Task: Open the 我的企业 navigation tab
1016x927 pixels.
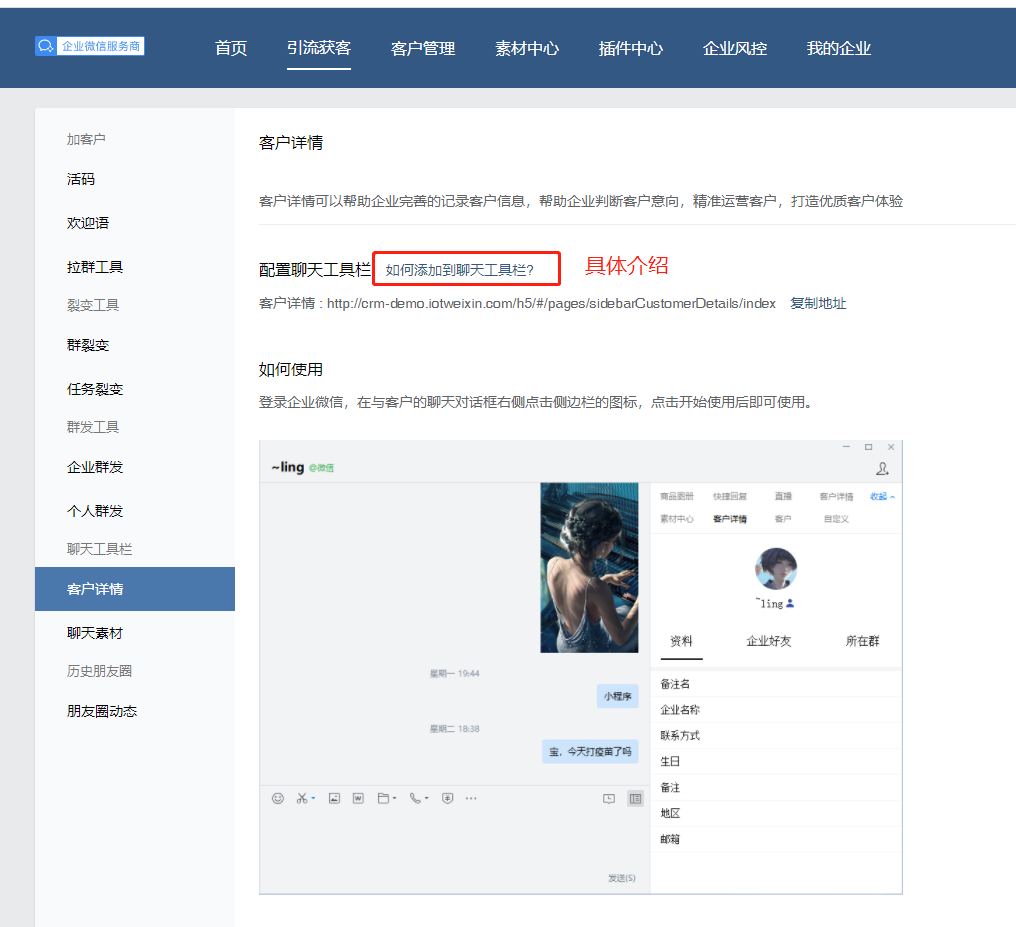Action: coord(838,49)
